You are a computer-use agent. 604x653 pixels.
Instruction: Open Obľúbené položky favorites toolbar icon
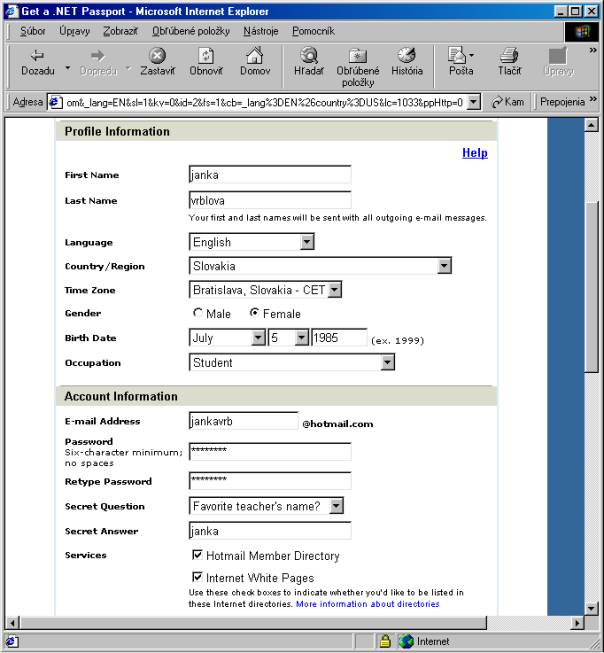point(357,57)
